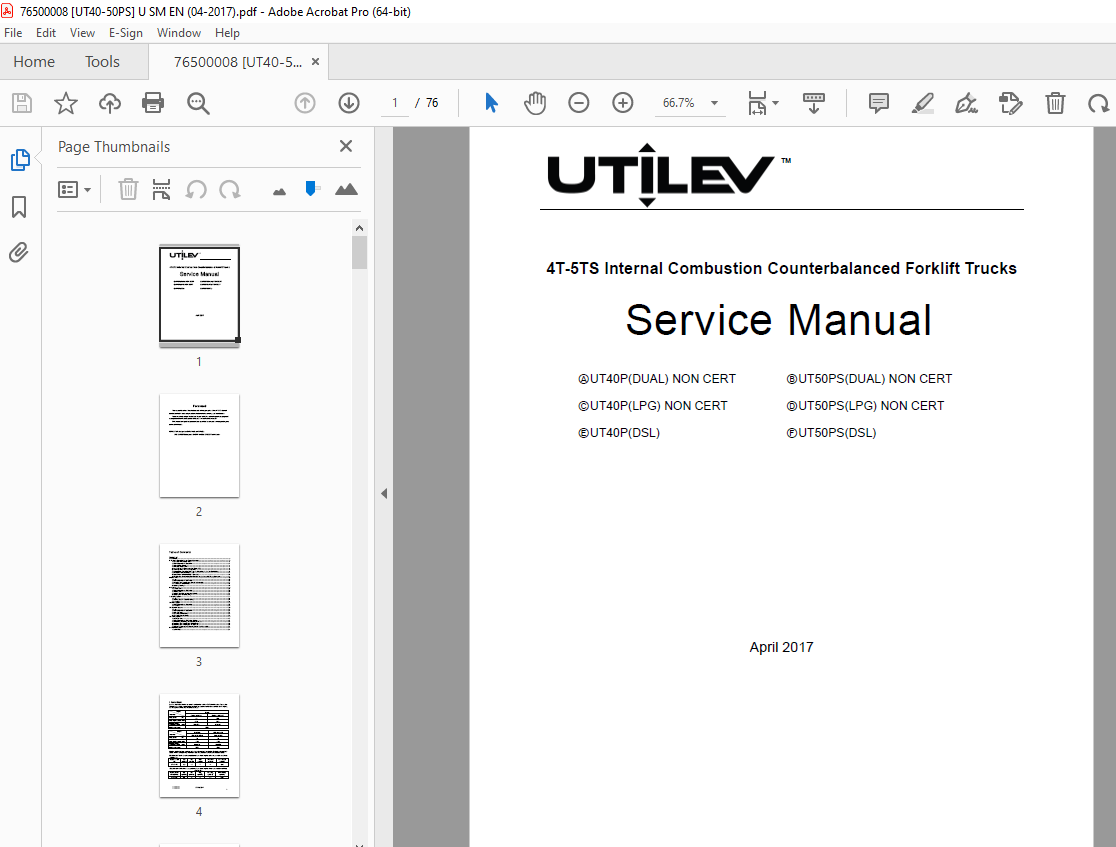The width and height of the screenshot is (1116, 847).
Task: Click the insert pages icon in thumbnails
Action: click(x=162, y=189)
